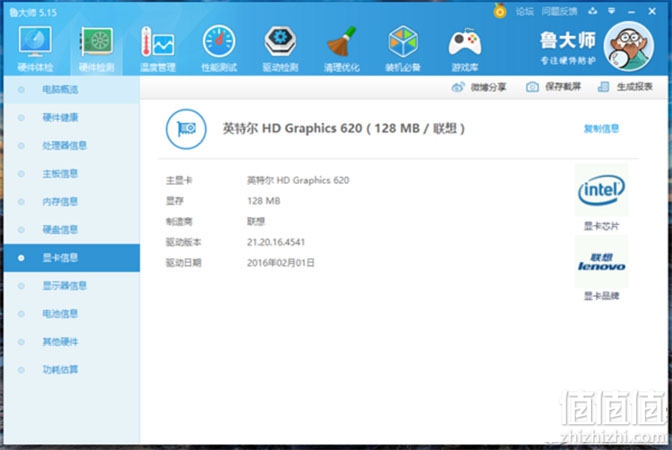
Task: Share via 微博分享 Weibo button
Action: [x=479, y=87]
